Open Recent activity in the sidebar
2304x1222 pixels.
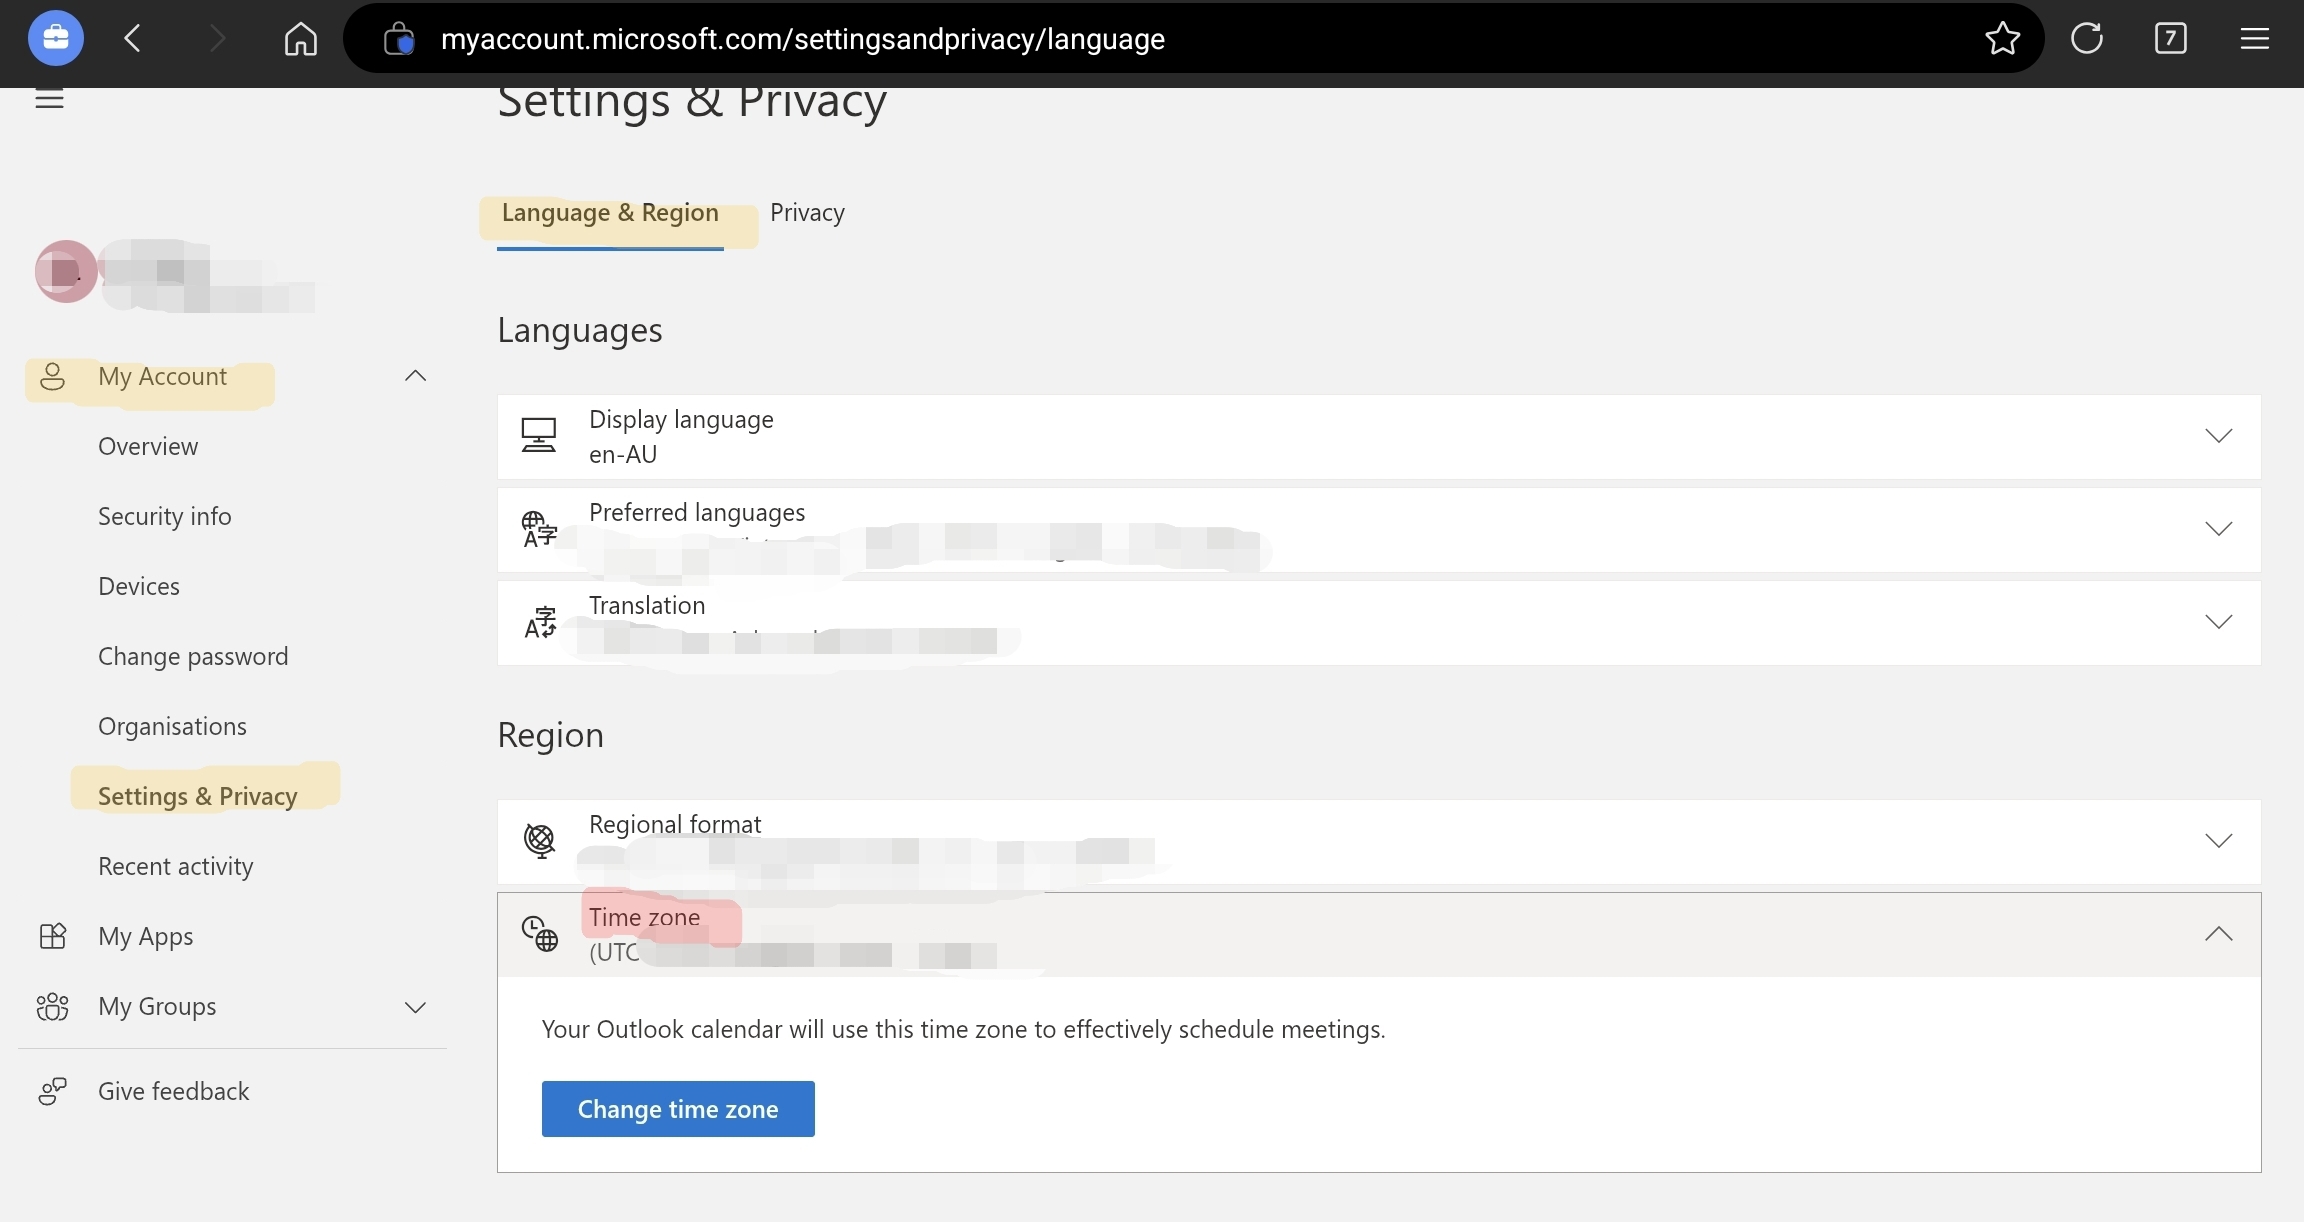pos(176,867)
